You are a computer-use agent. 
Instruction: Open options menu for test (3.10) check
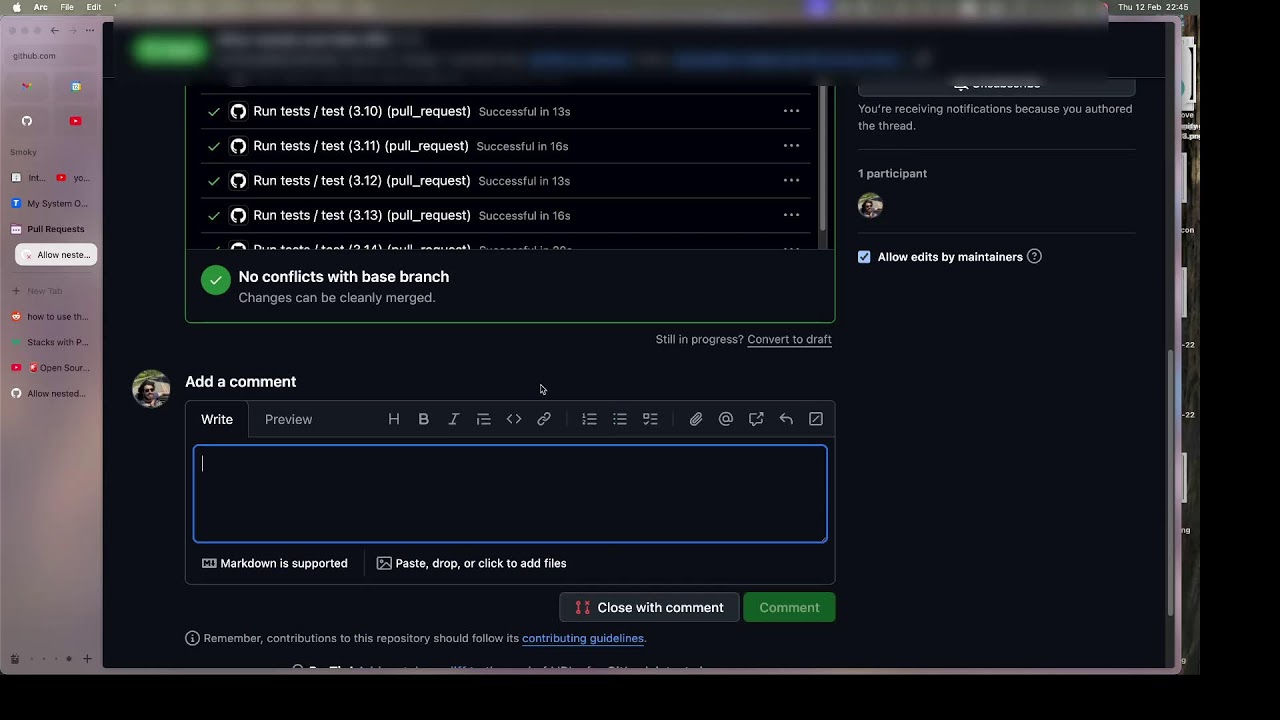[791, 111]
